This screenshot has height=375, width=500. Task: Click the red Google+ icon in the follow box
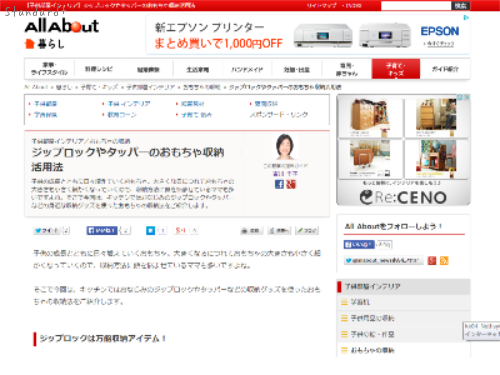tap(432, 260)
